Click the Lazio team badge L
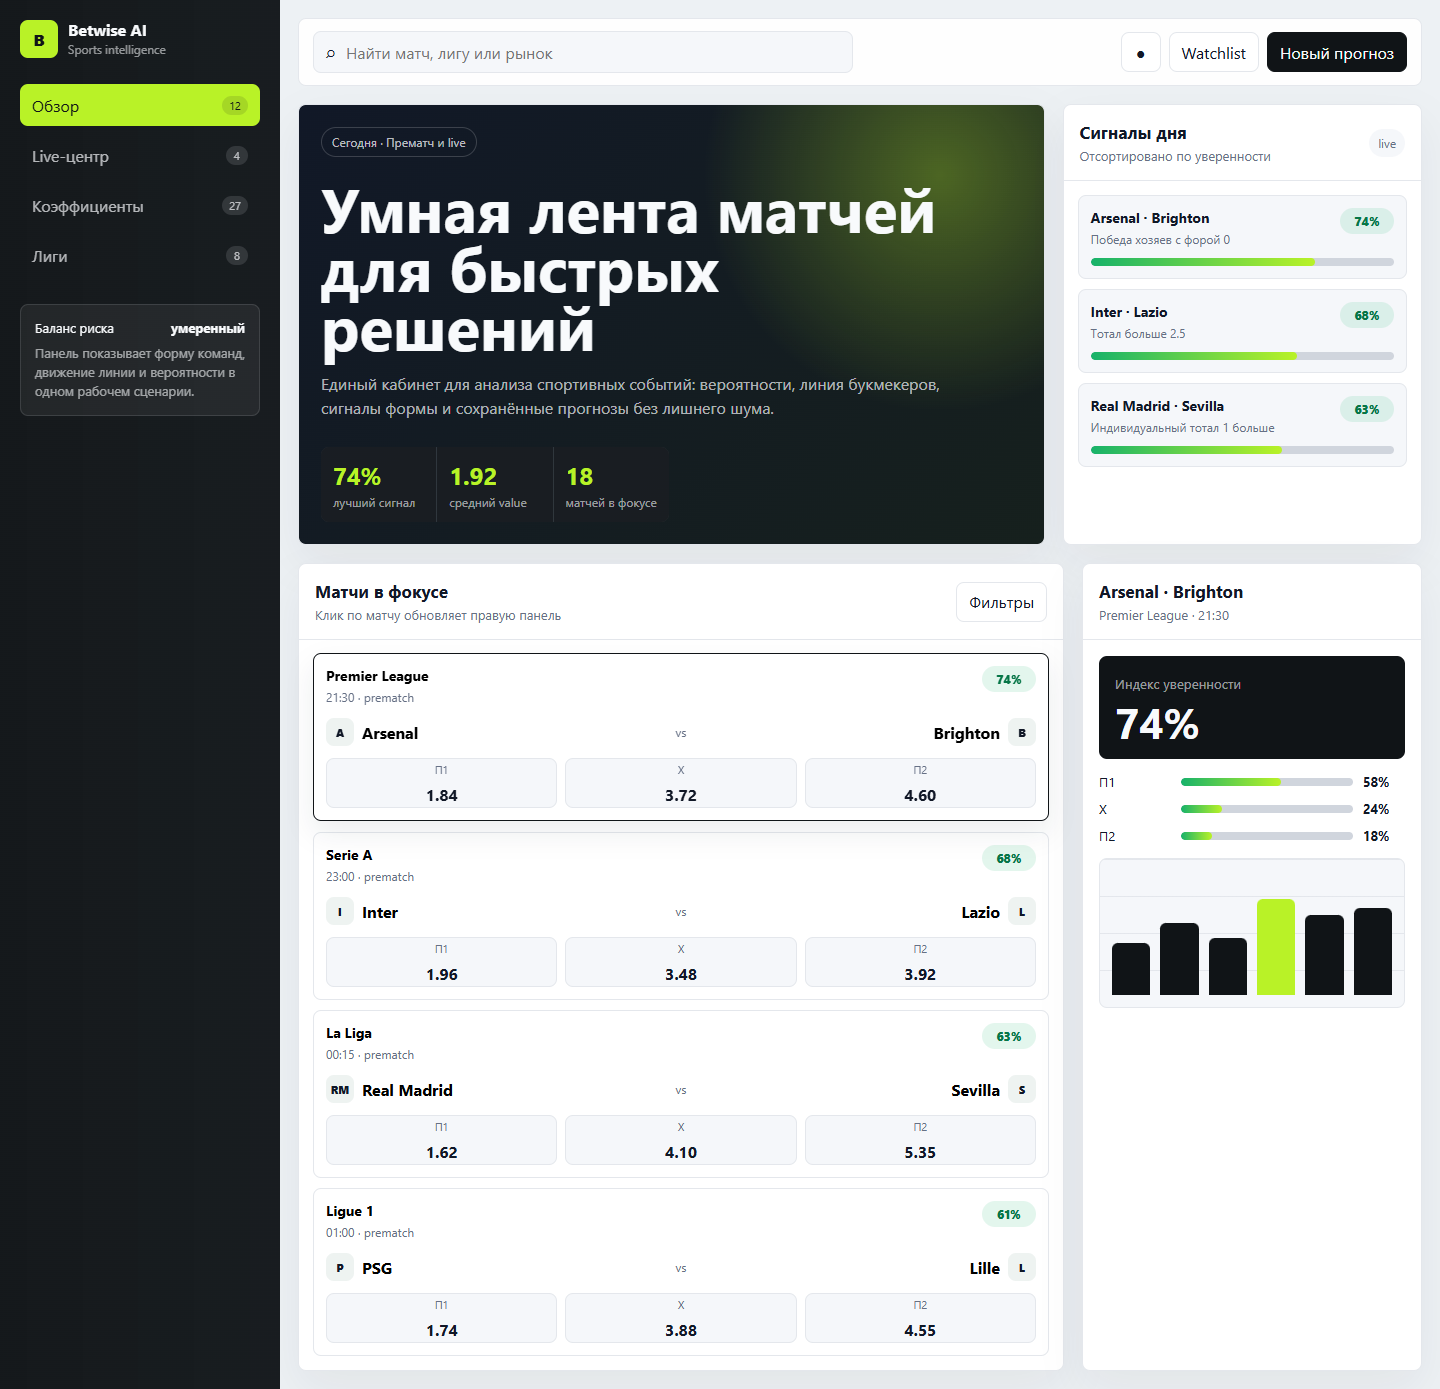The height and width of the screenshot is (1389, 1440). [x=1022, y=912]
